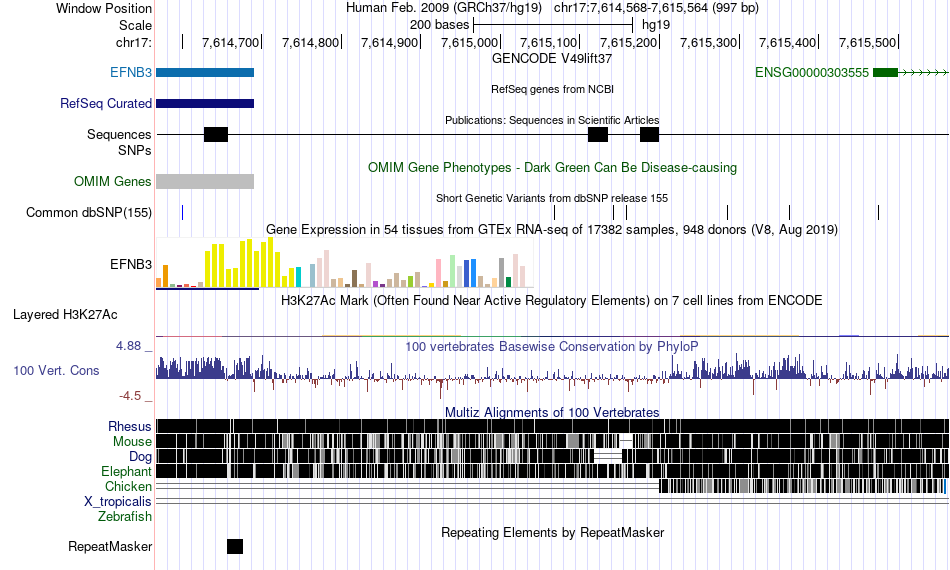Viewport: 950px width, 570px height.
Task: Click the green ENSG00000303555 exon block
Action: point(885,73)
